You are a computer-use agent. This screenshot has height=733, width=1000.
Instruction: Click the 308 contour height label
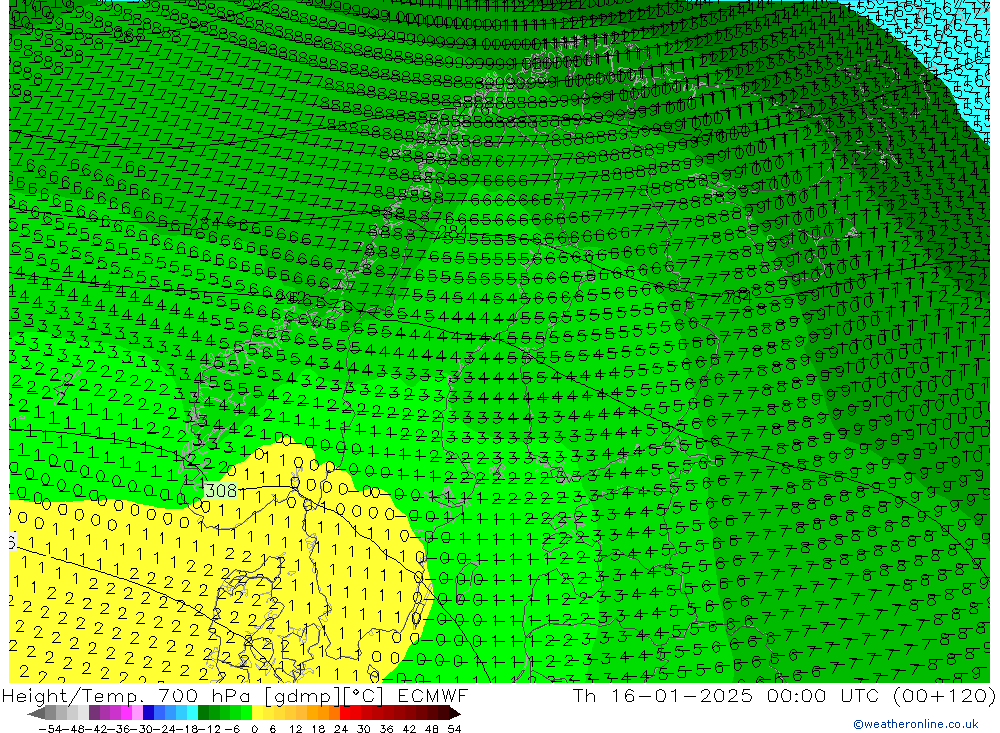[221, 490]
